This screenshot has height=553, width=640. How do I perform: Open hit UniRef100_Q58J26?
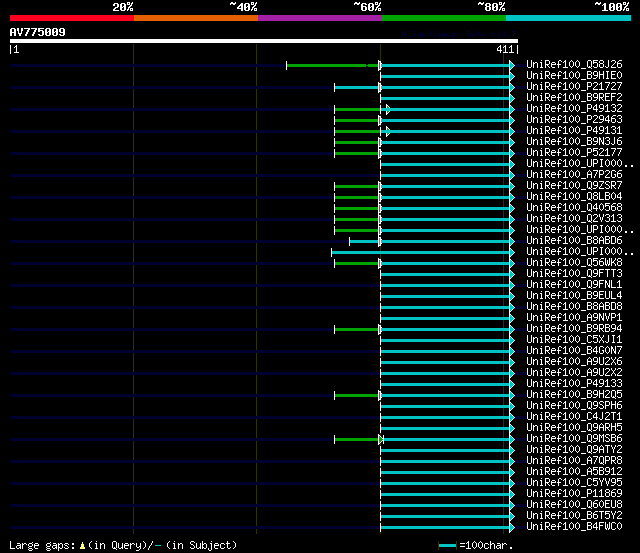tap(574, 64)
